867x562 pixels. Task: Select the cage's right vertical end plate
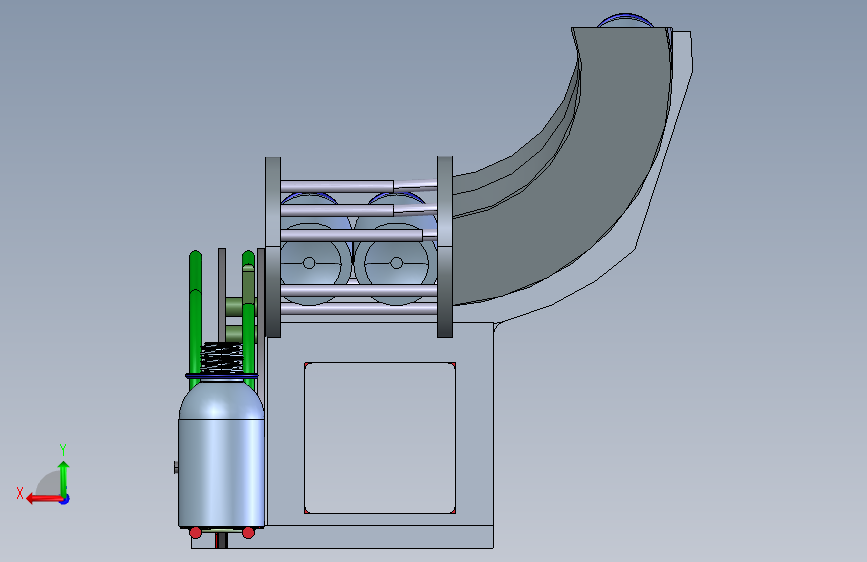coord(445,247)
